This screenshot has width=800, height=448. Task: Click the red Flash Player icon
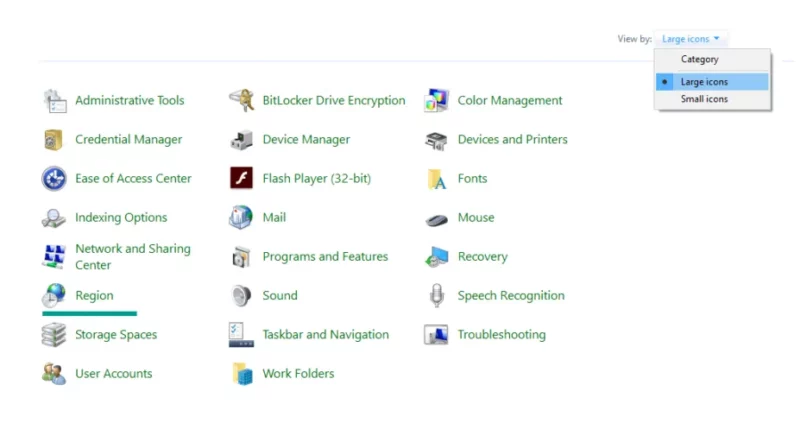(x=241, y=178)
